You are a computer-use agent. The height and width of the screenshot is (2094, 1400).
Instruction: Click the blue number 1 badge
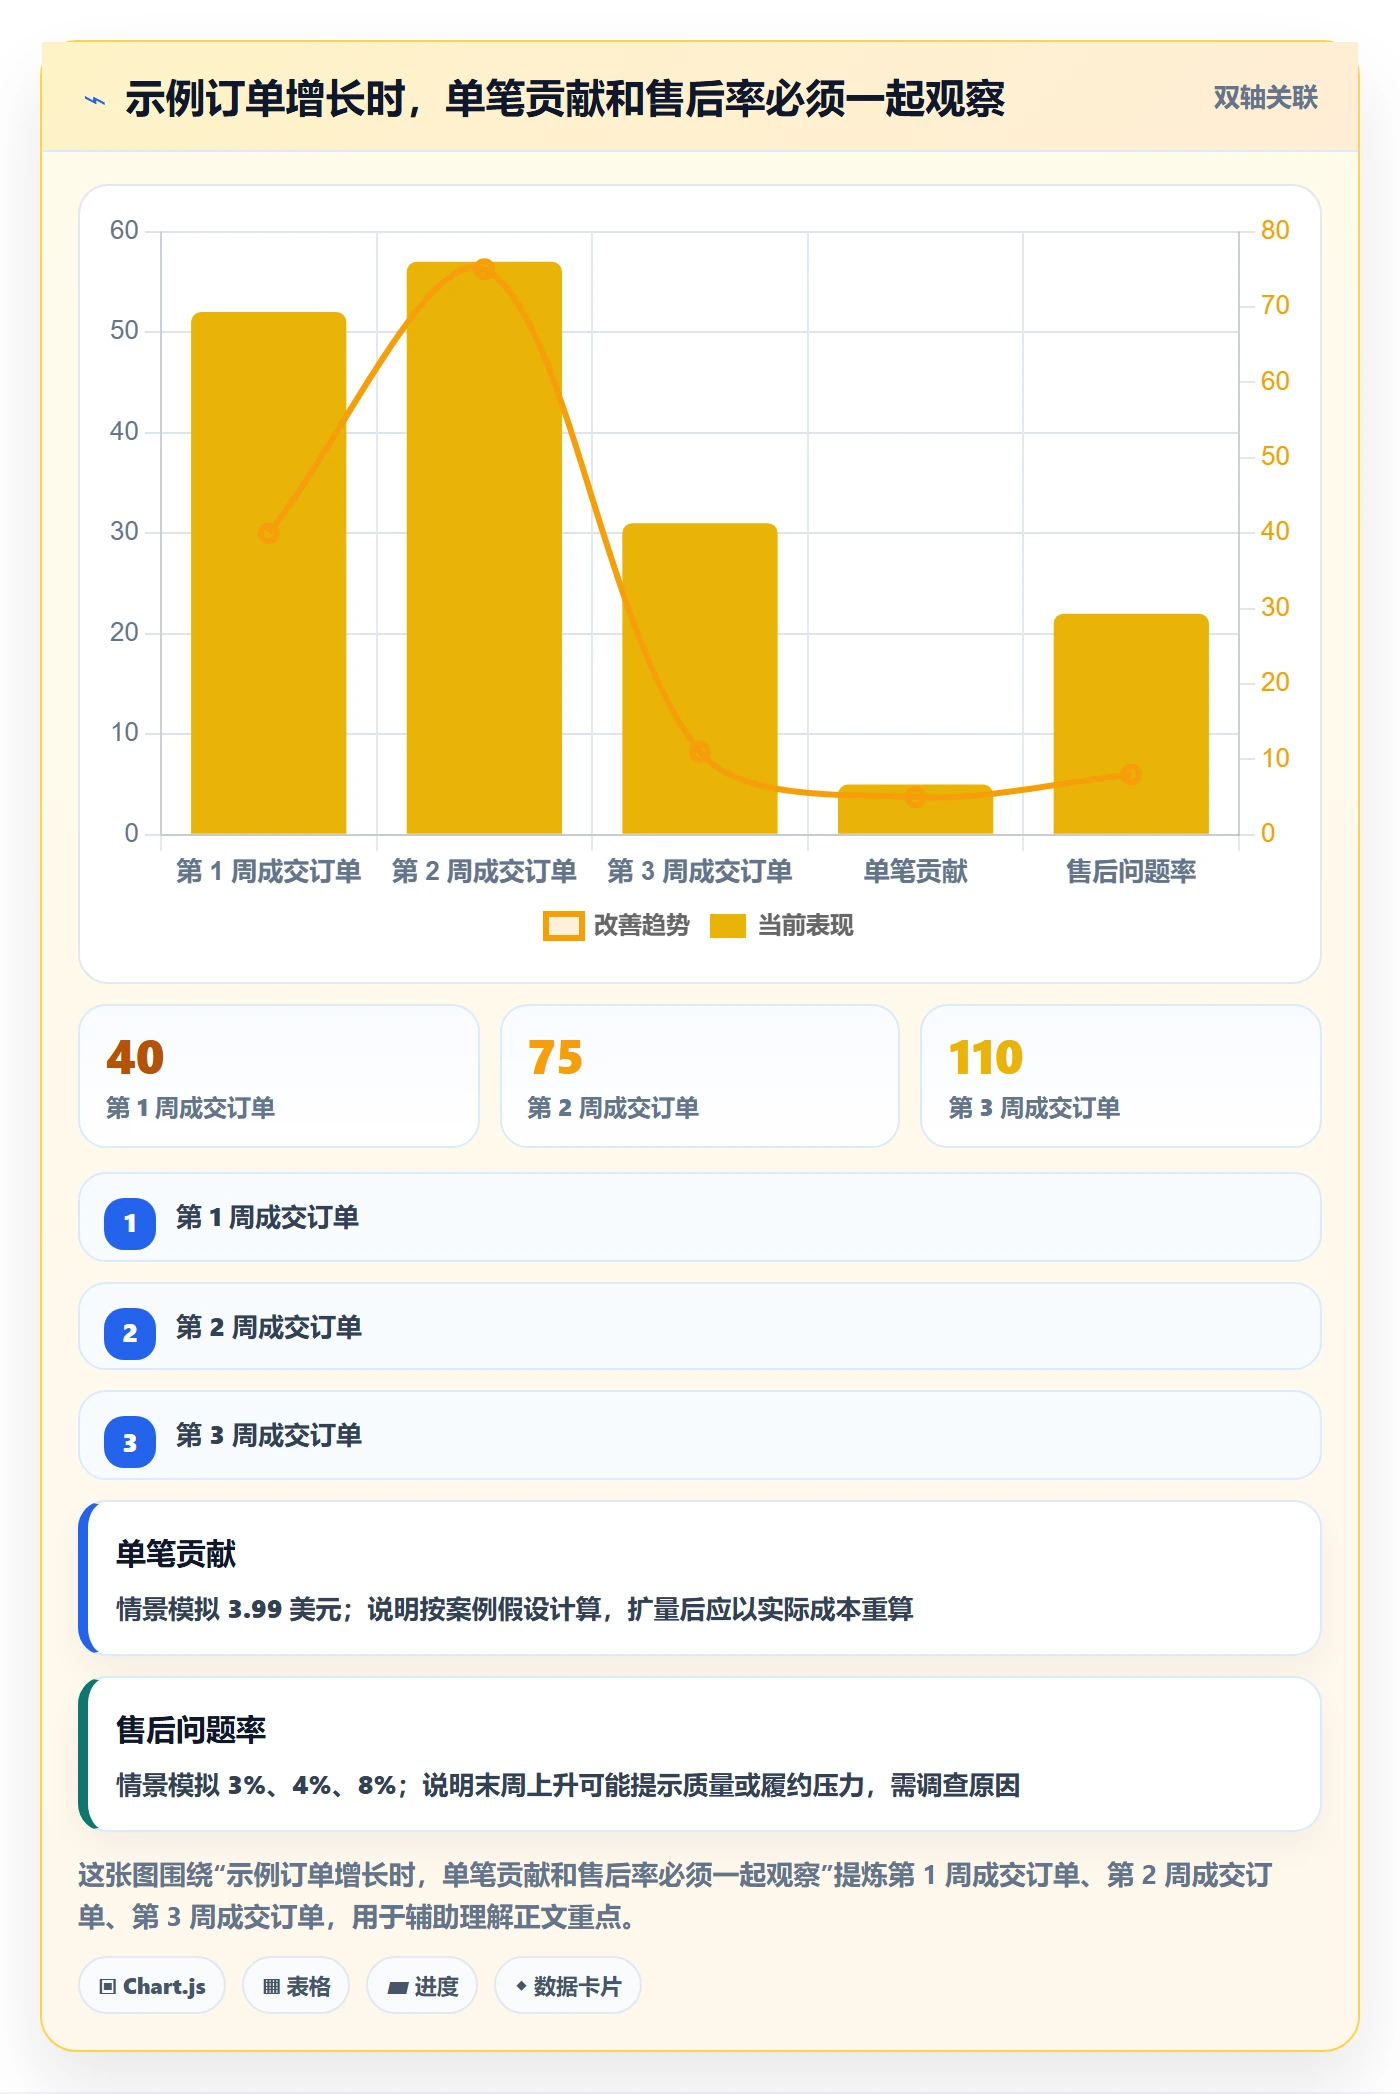click(x=130, y=1223)
